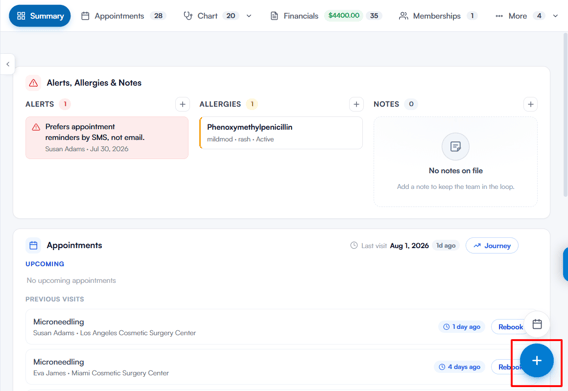Image resolution: width=568 pixels, height=391 pixels.
Task: Click the No notes on file icon
Action: tap(455, 146)
